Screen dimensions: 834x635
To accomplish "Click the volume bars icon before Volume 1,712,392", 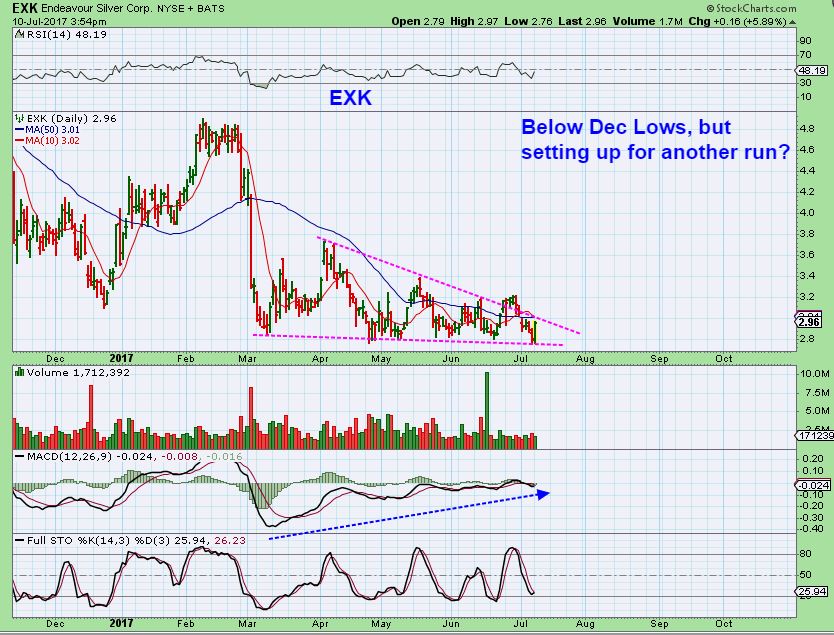I will pos(20,372).
